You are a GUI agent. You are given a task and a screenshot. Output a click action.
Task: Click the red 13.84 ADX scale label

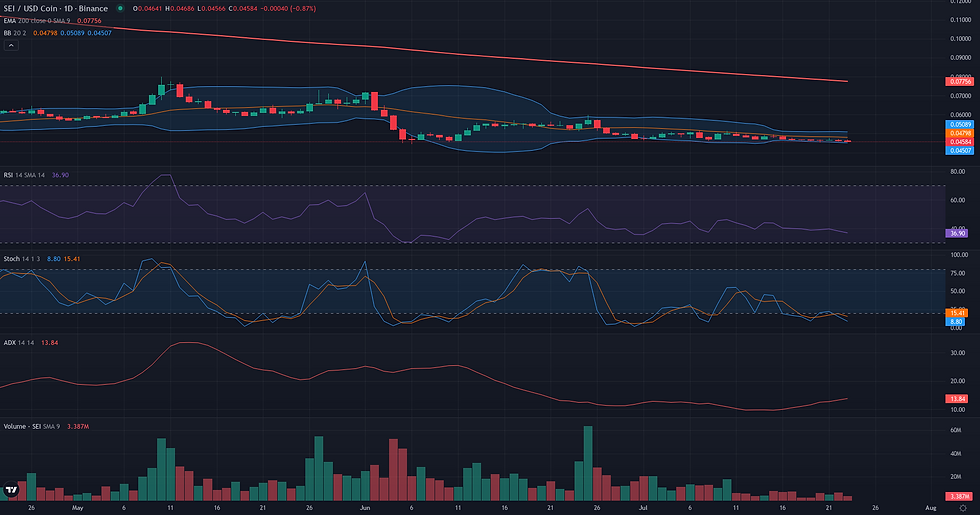pyautogui.click(x=957, y=398)
